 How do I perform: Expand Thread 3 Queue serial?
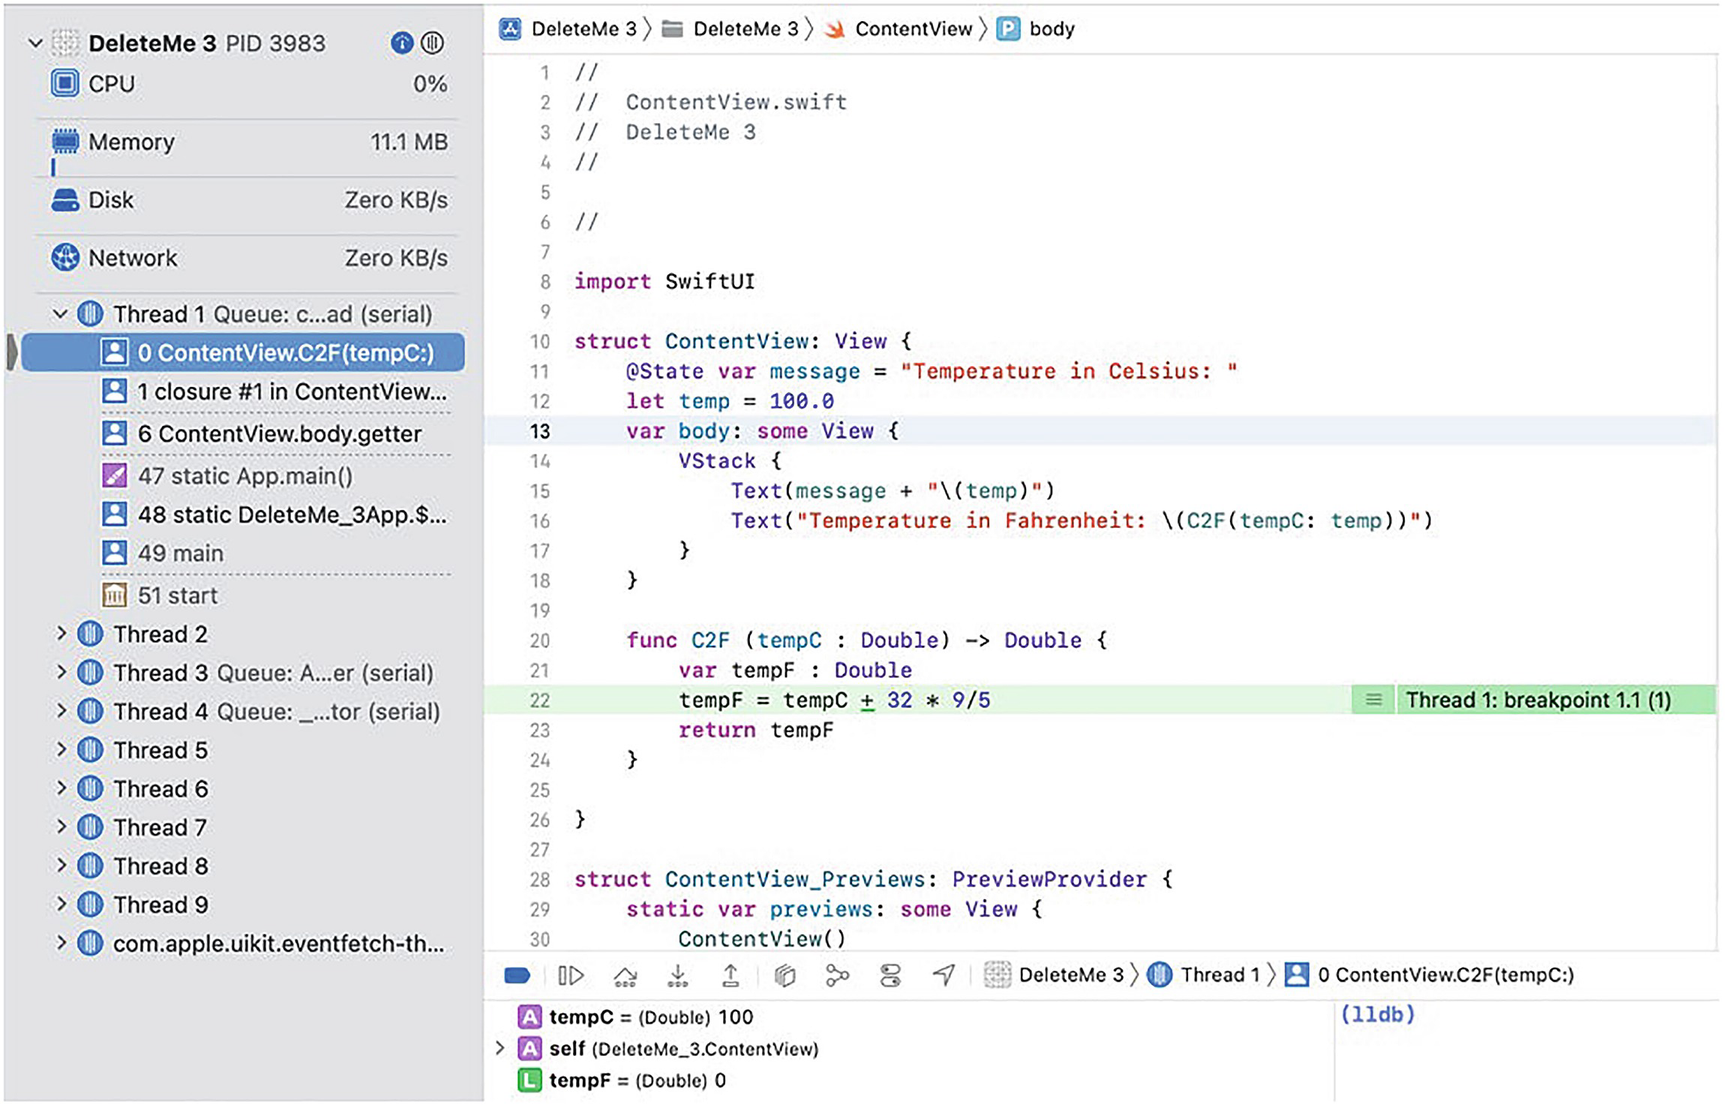point(61,673)
